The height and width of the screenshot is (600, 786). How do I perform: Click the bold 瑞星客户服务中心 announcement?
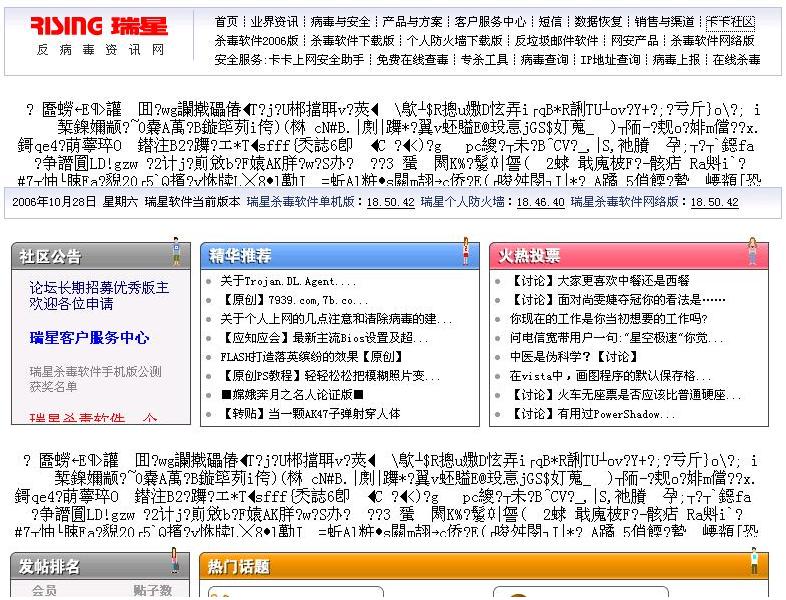pyautogui.click(x=89, y=338)
